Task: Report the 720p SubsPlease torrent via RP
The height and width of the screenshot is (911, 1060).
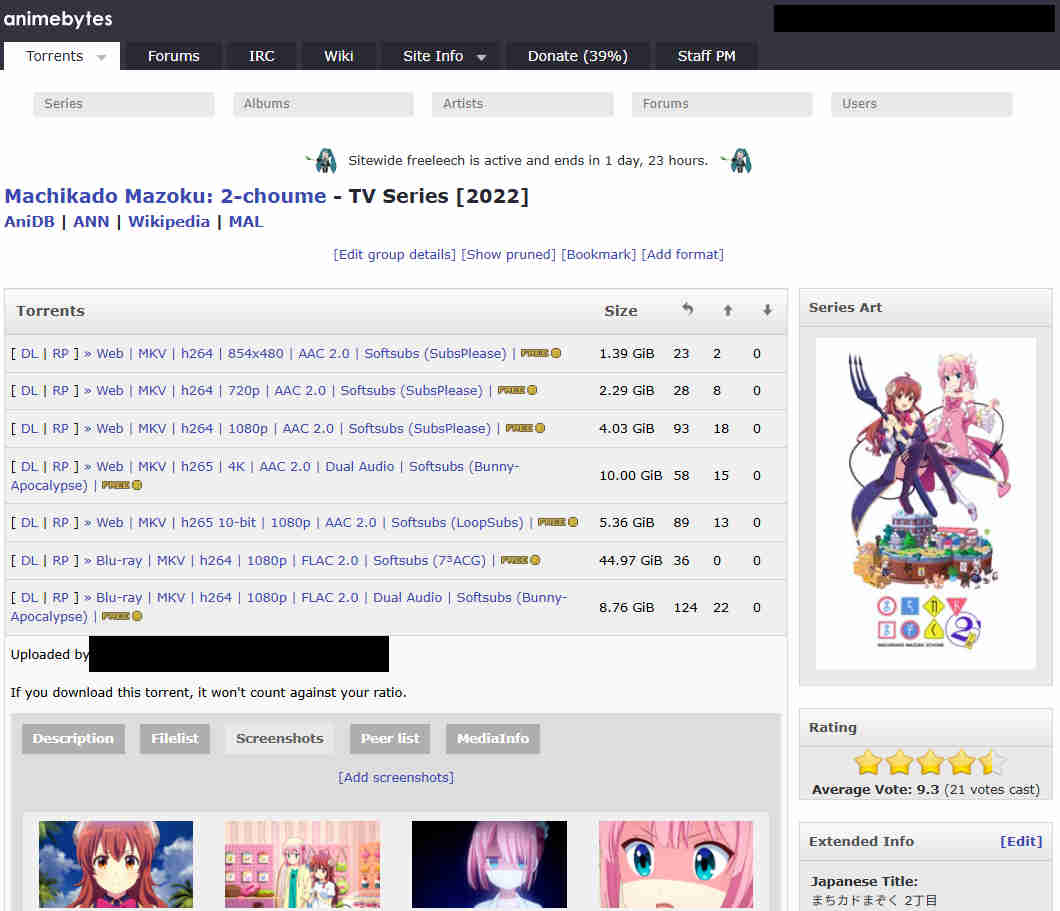Action: click(60, 391)
